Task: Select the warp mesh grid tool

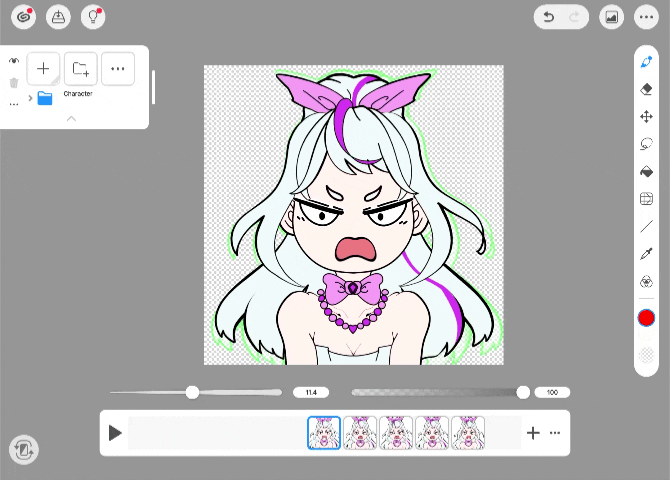Action: pos(646,199)
